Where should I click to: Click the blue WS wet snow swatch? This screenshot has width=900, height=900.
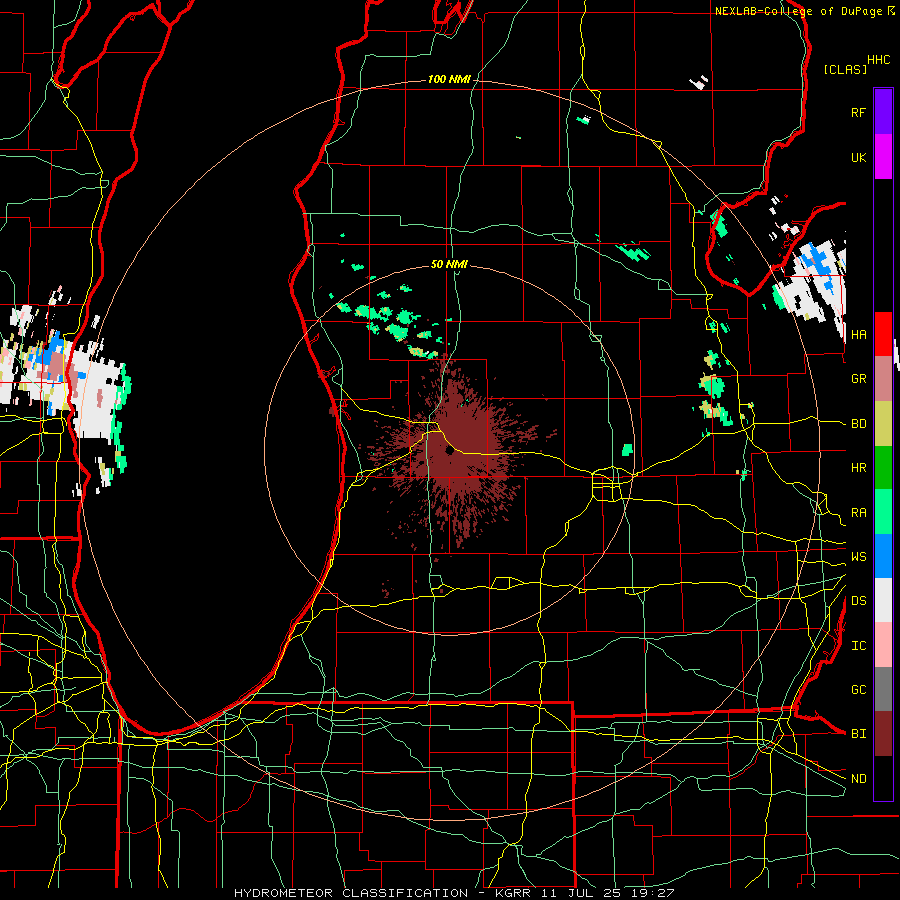[883, 556]
